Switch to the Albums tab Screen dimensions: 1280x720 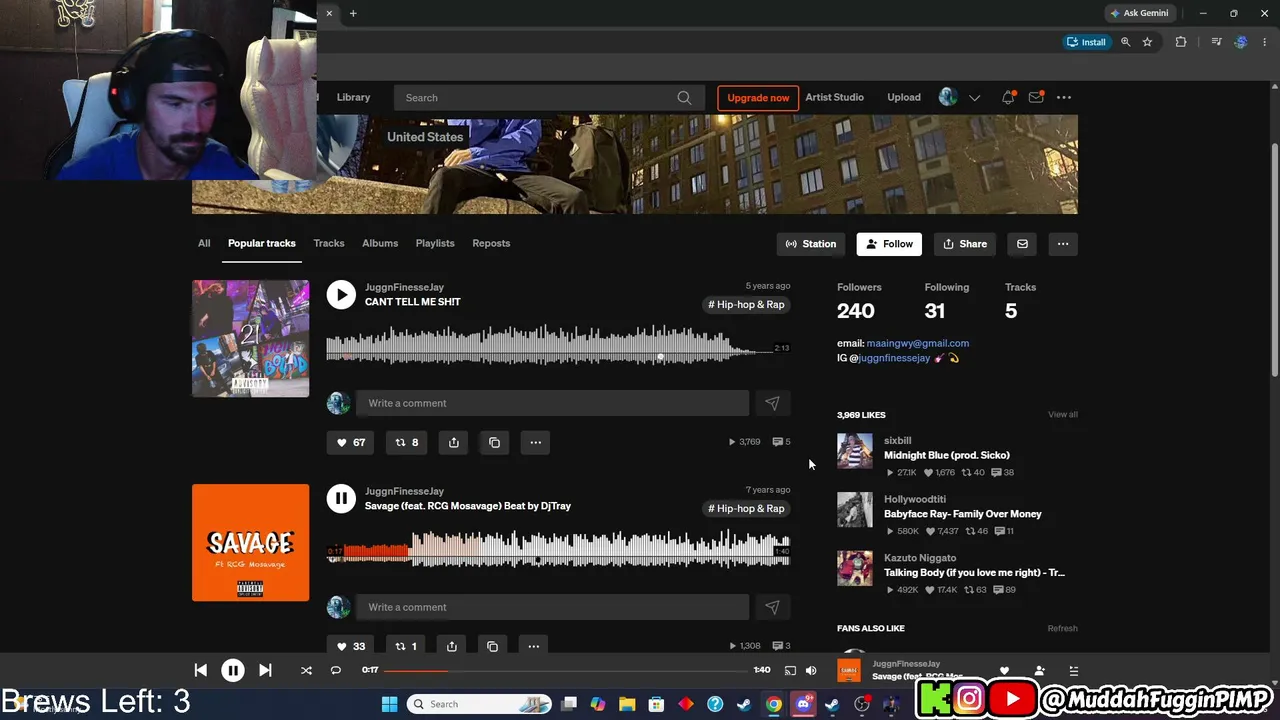click(380, 243)
